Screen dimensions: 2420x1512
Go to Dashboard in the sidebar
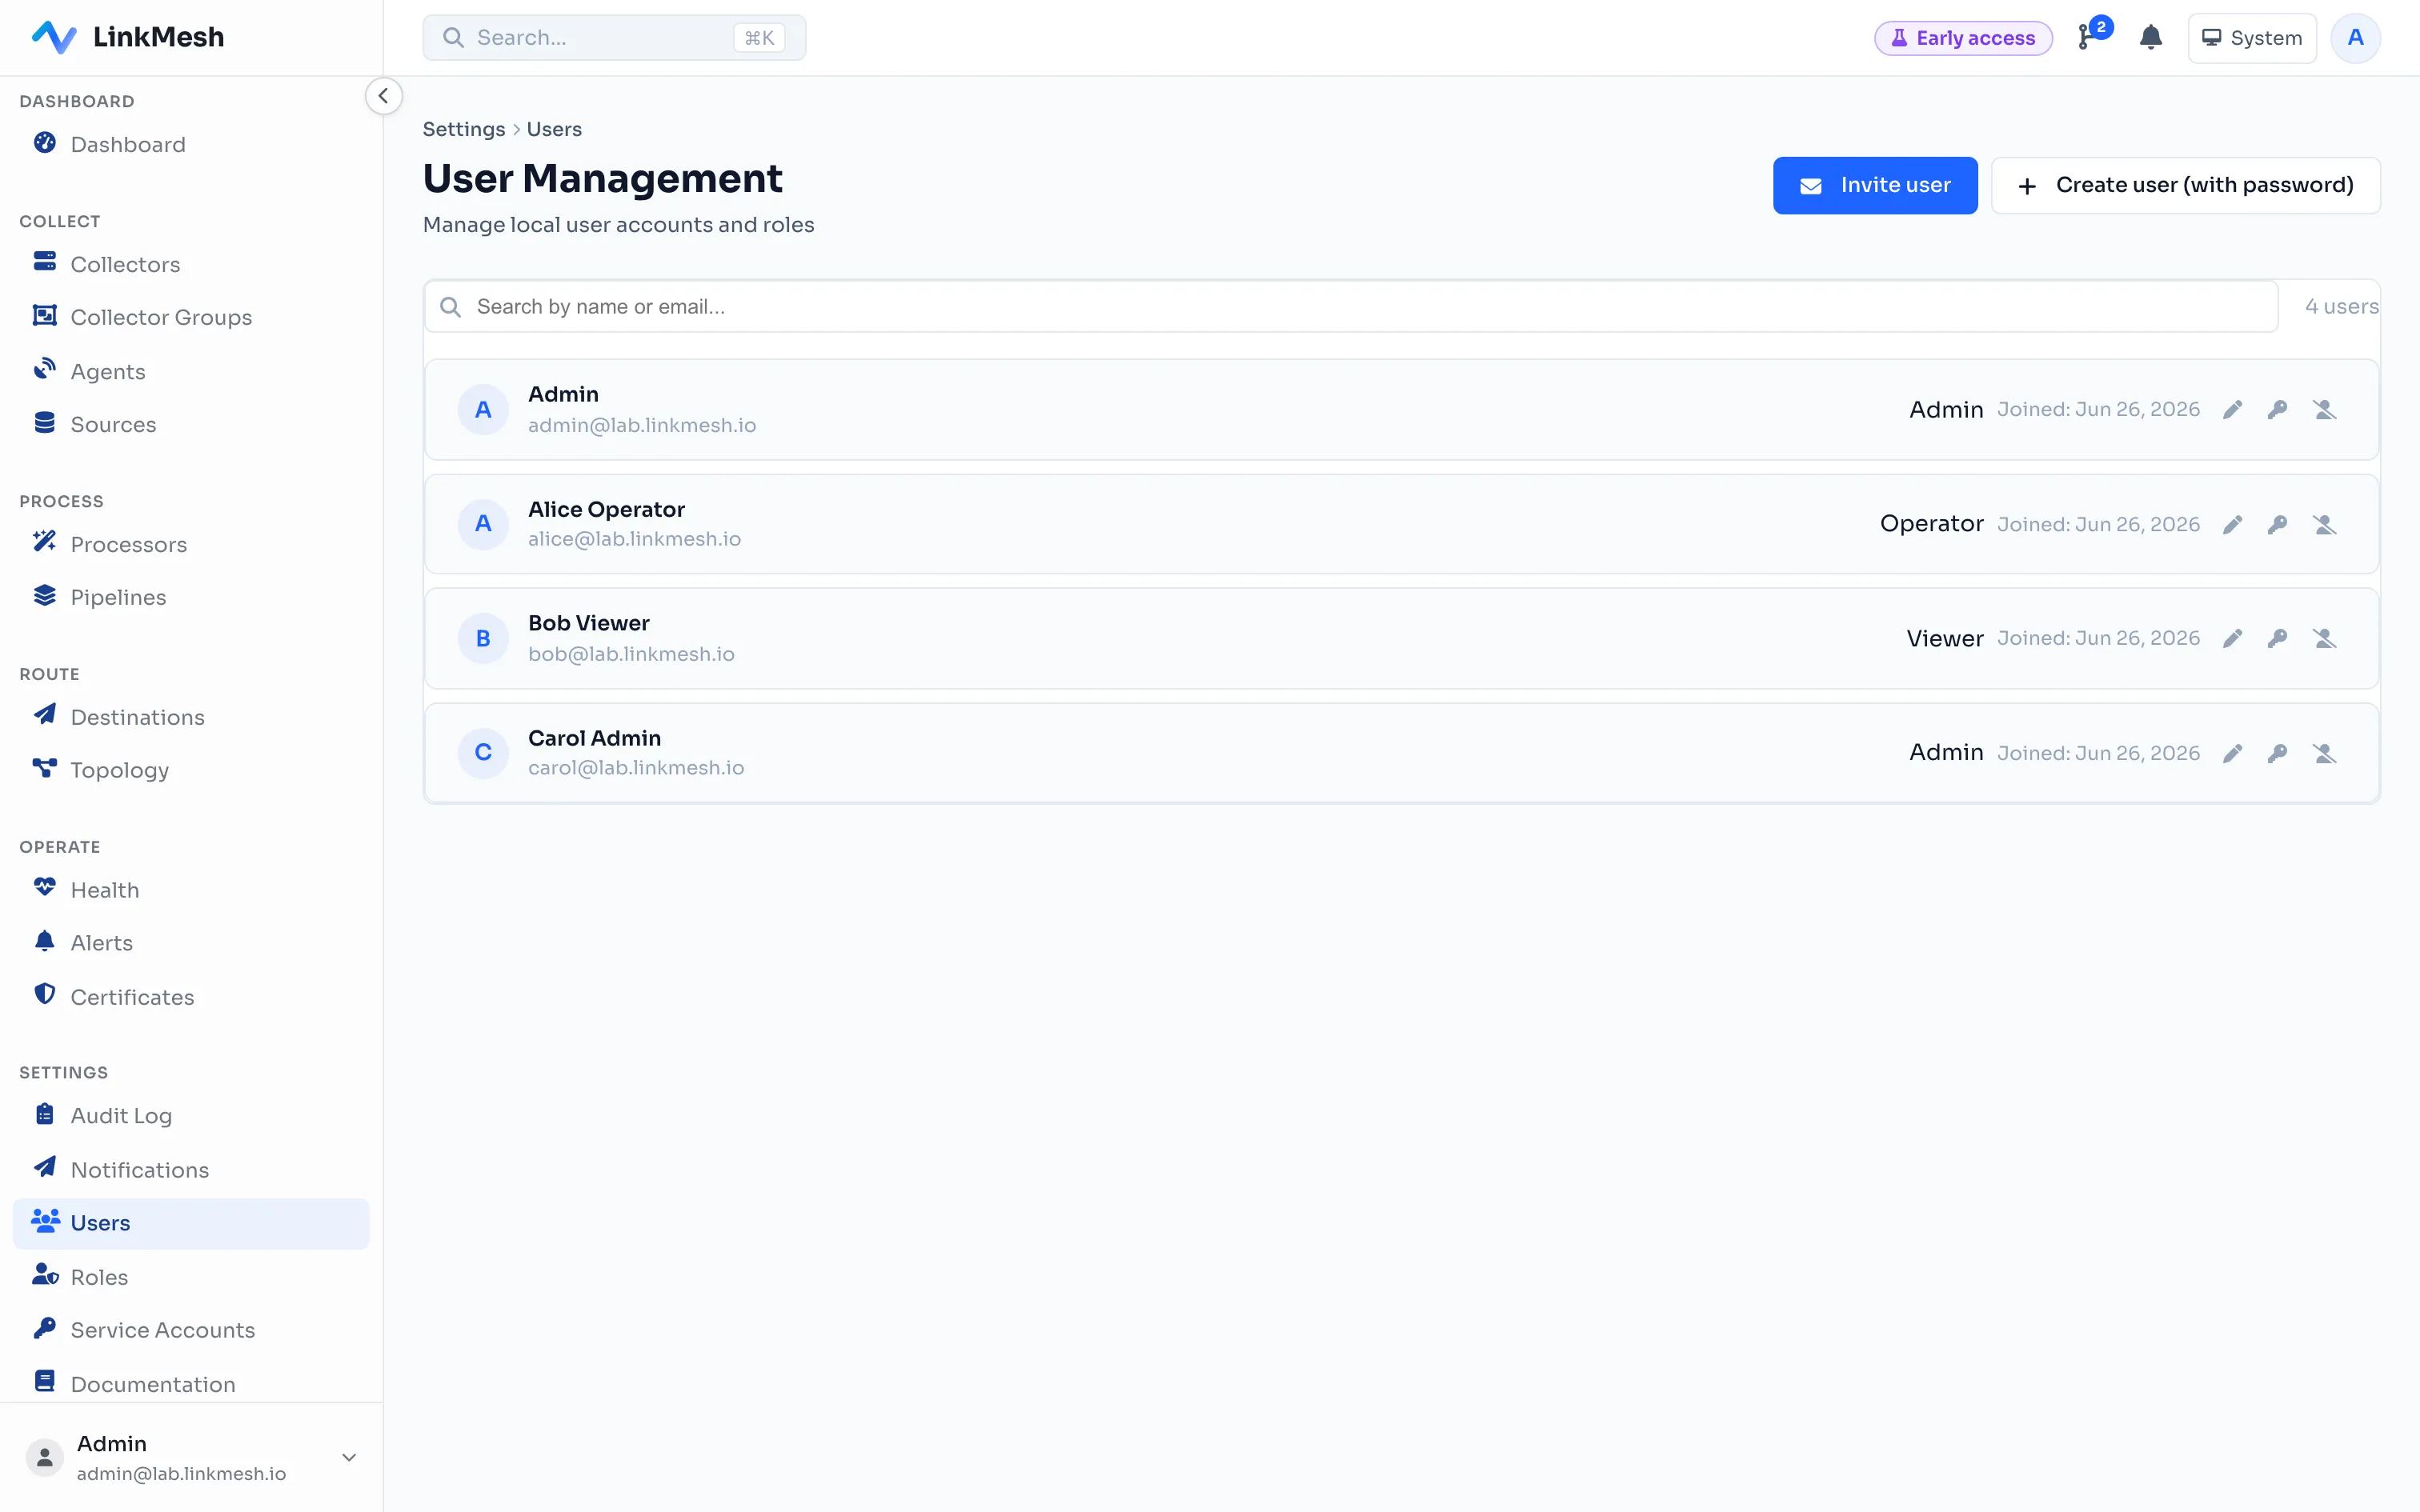[x=190, y=144]
